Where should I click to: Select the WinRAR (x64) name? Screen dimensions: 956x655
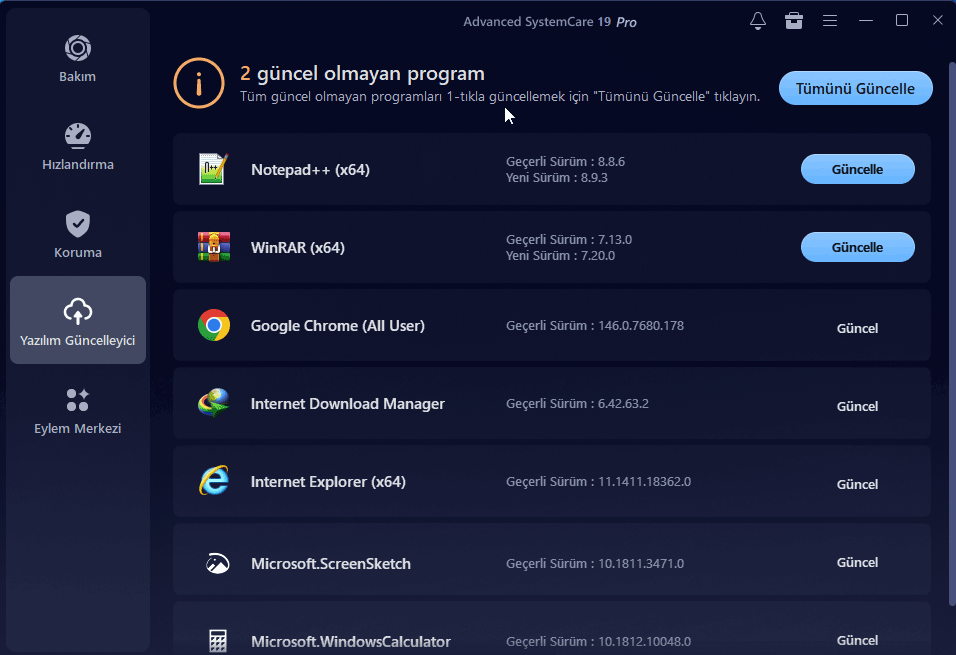tap(298, 248)
